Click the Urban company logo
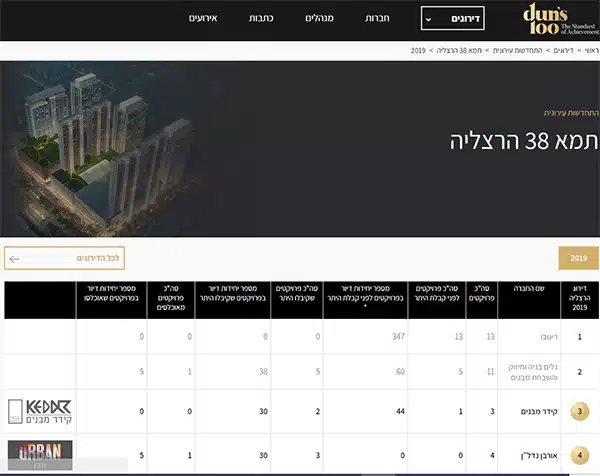This screenshot has width=600, height=476. pos(40,455)
